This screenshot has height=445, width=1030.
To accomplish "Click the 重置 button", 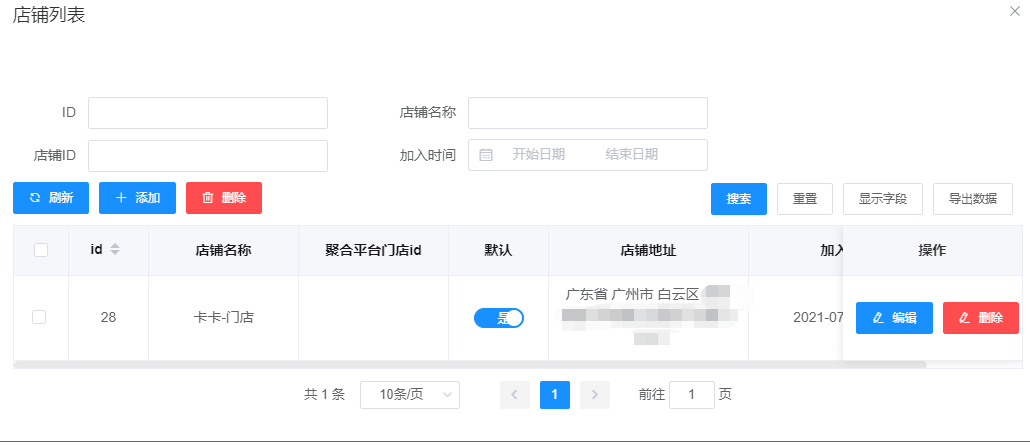I will (x=805, y=198).
